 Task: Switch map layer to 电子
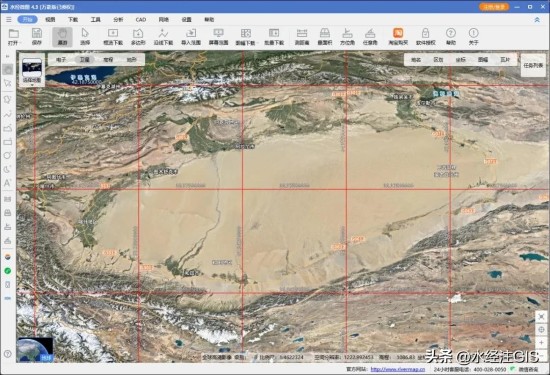coord(61,60)
